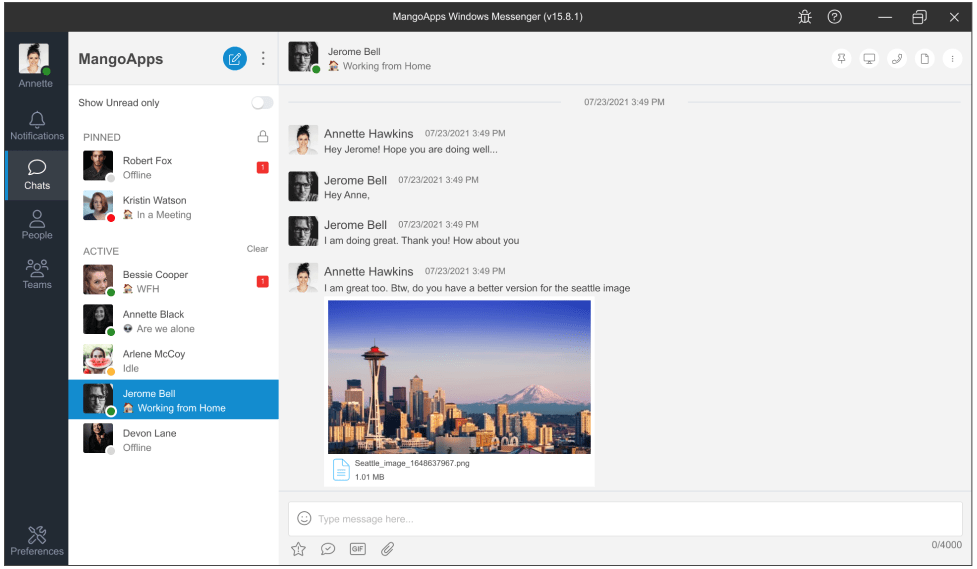Select Jerome Bell highlighted chat
The width and height of the screenshot is (977, 569).
(174, 399)
